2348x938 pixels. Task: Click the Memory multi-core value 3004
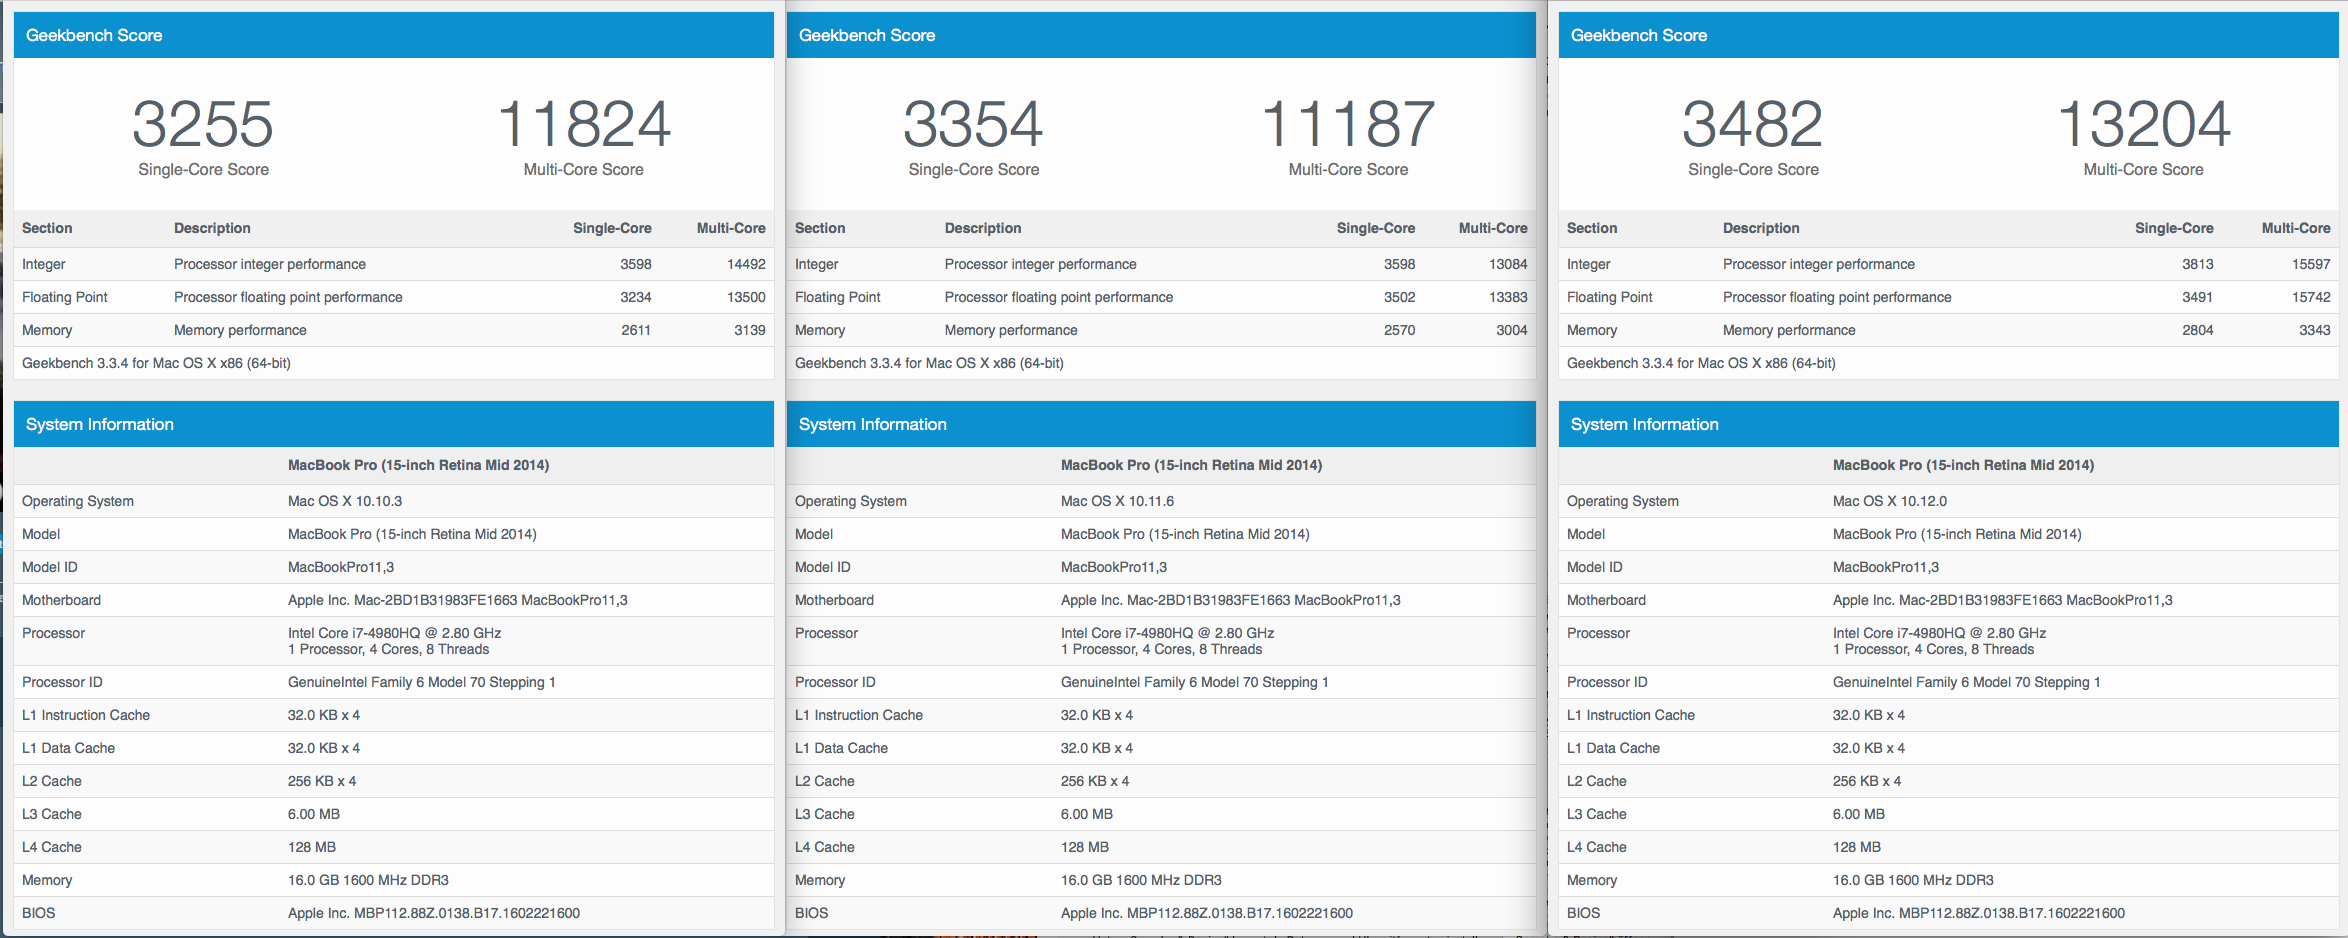pyautogui.click(x=1512, y=330)
